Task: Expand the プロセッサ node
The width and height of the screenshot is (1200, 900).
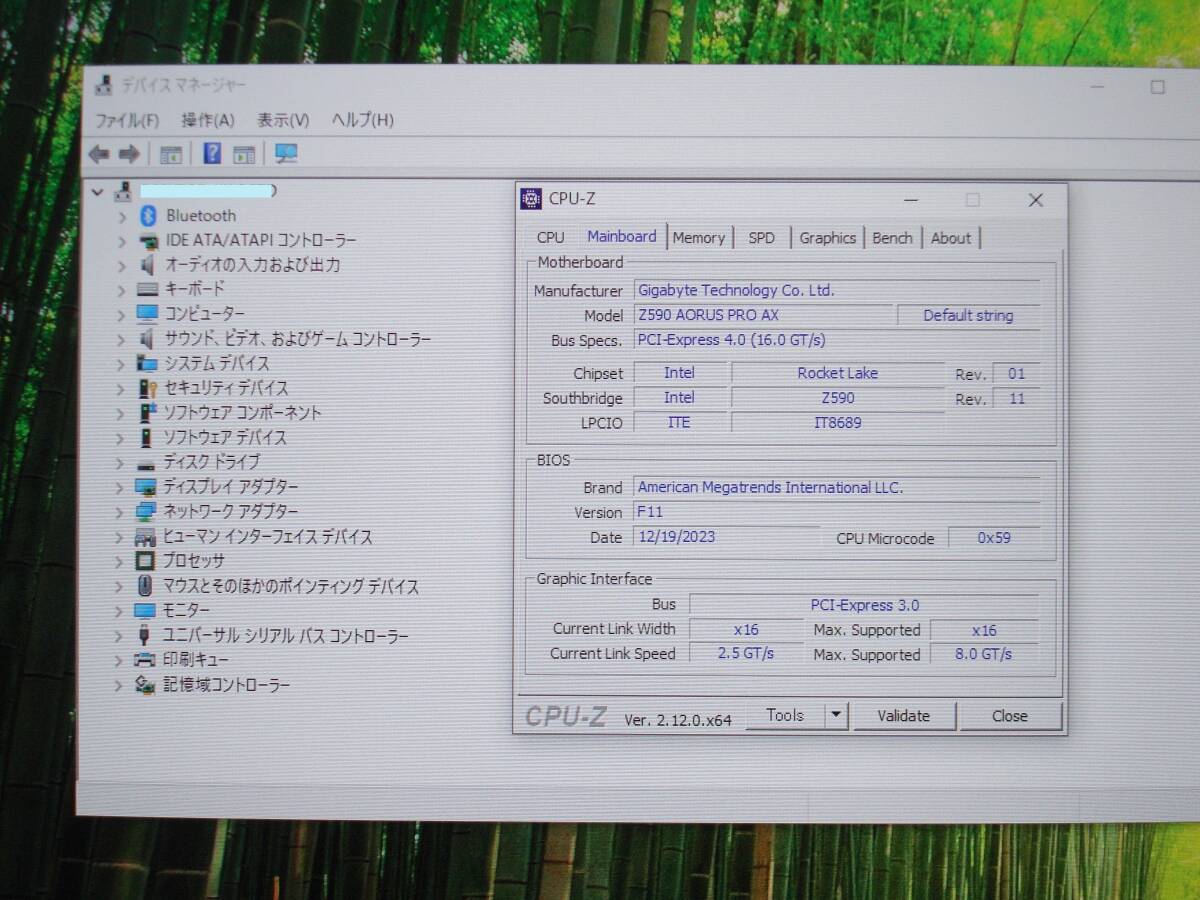Action: click(x=119, y=562)
